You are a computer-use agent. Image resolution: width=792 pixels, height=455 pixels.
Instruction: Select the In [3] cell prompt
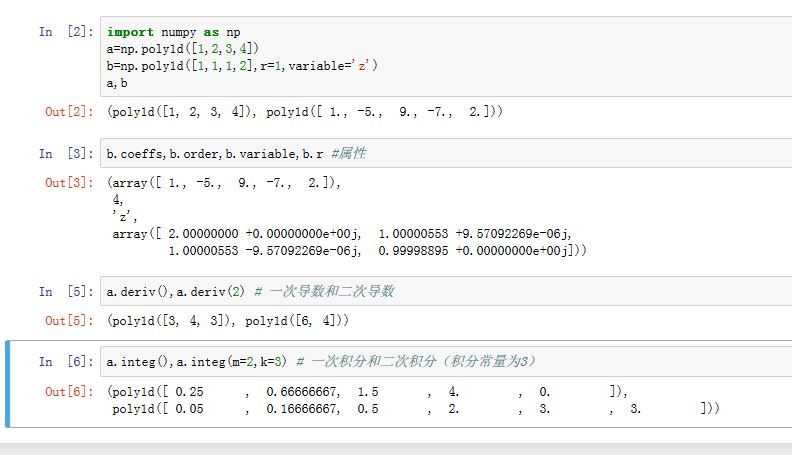(x=64, y=153)
